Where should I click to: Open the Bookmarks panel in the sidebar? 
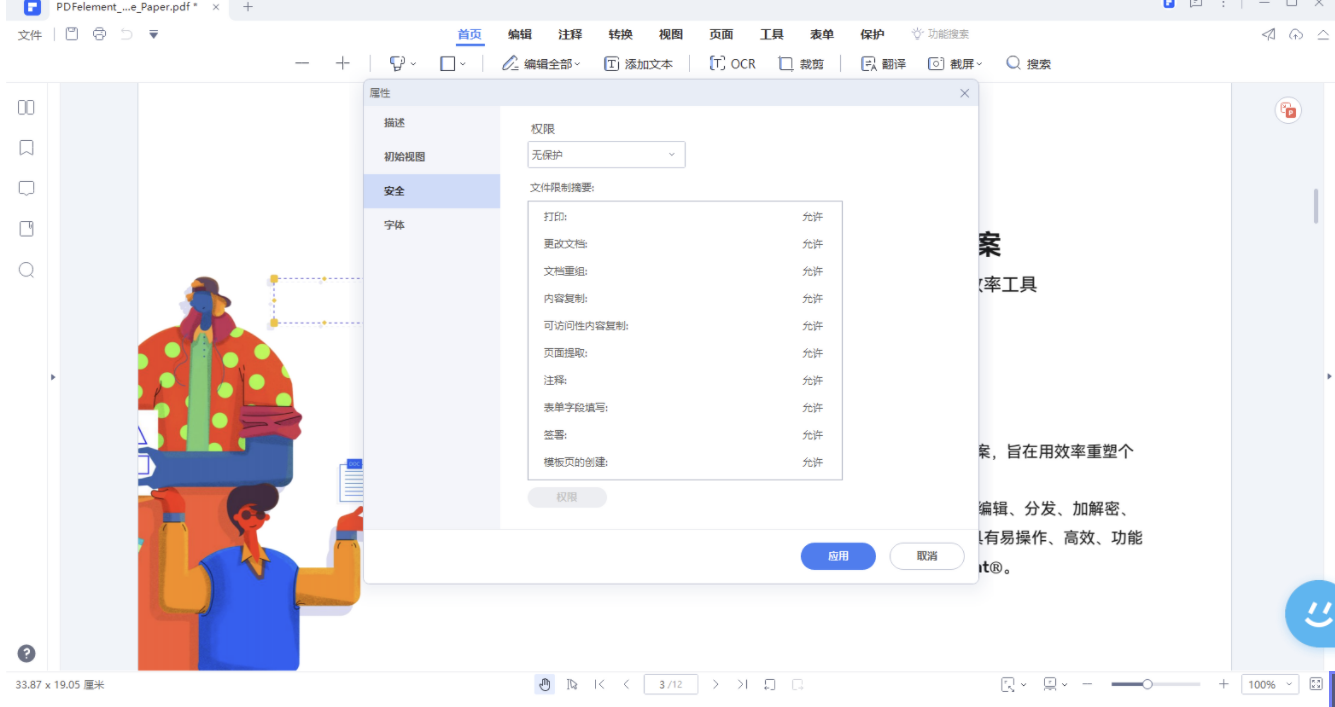click(x=26, y=146)
